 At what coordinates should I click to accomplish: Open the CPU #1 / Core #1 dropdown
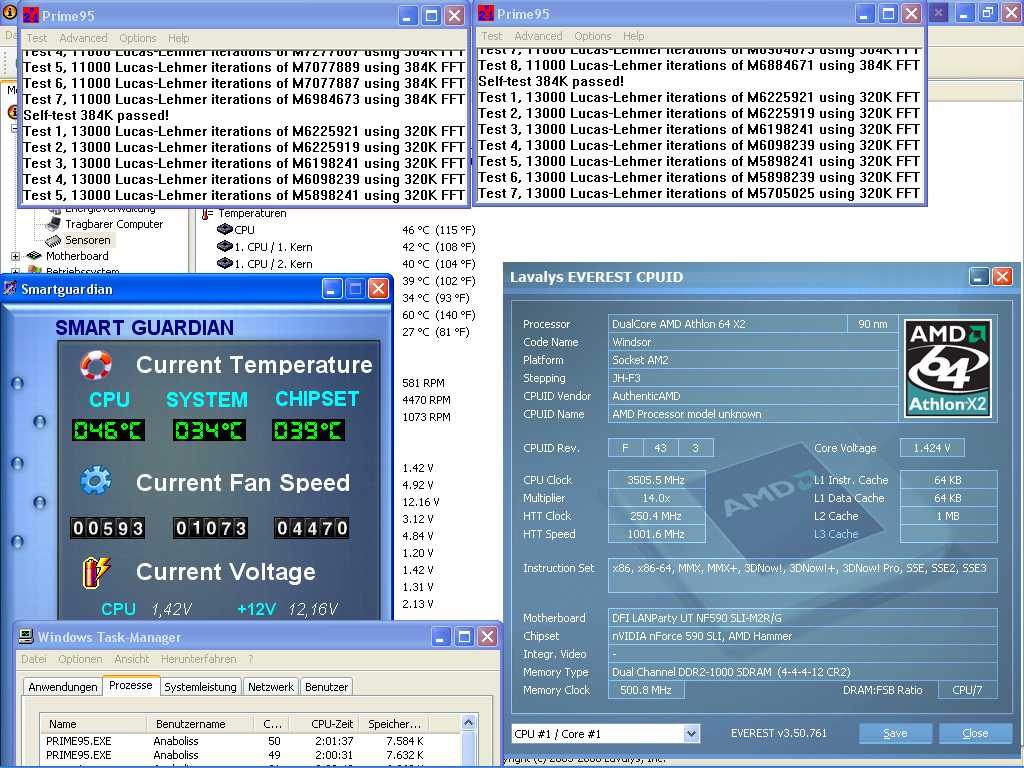click(692, 734)
